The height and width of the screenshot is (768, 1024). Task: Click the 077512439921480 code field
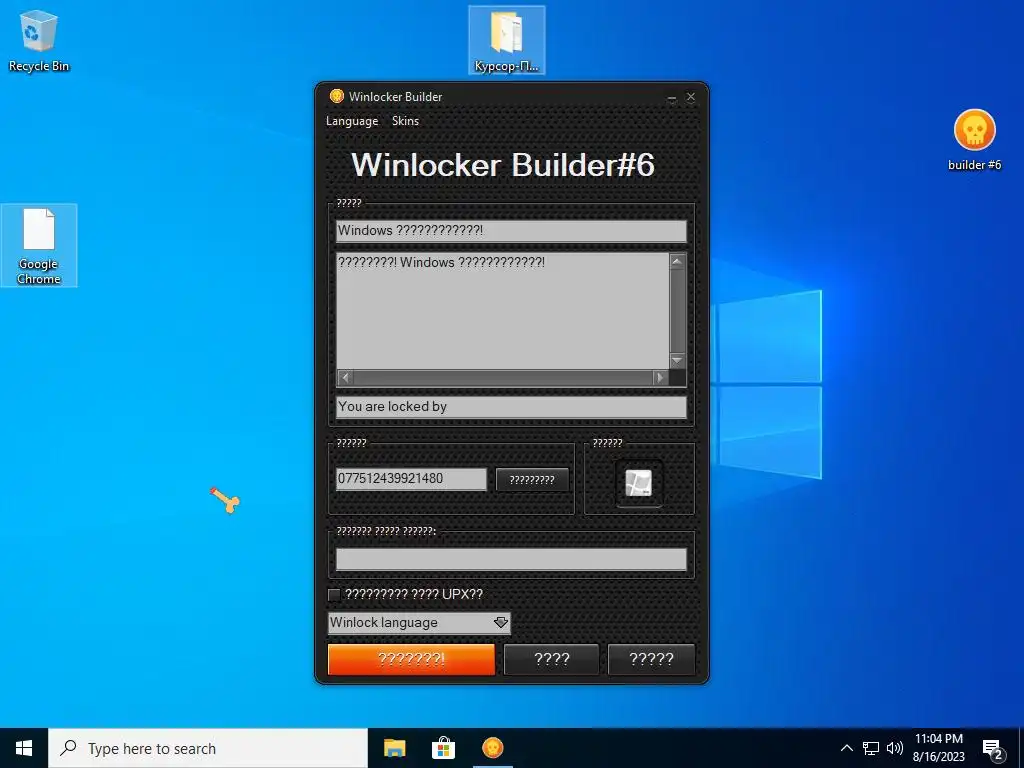pyautogui.click(x=411, y=479)
